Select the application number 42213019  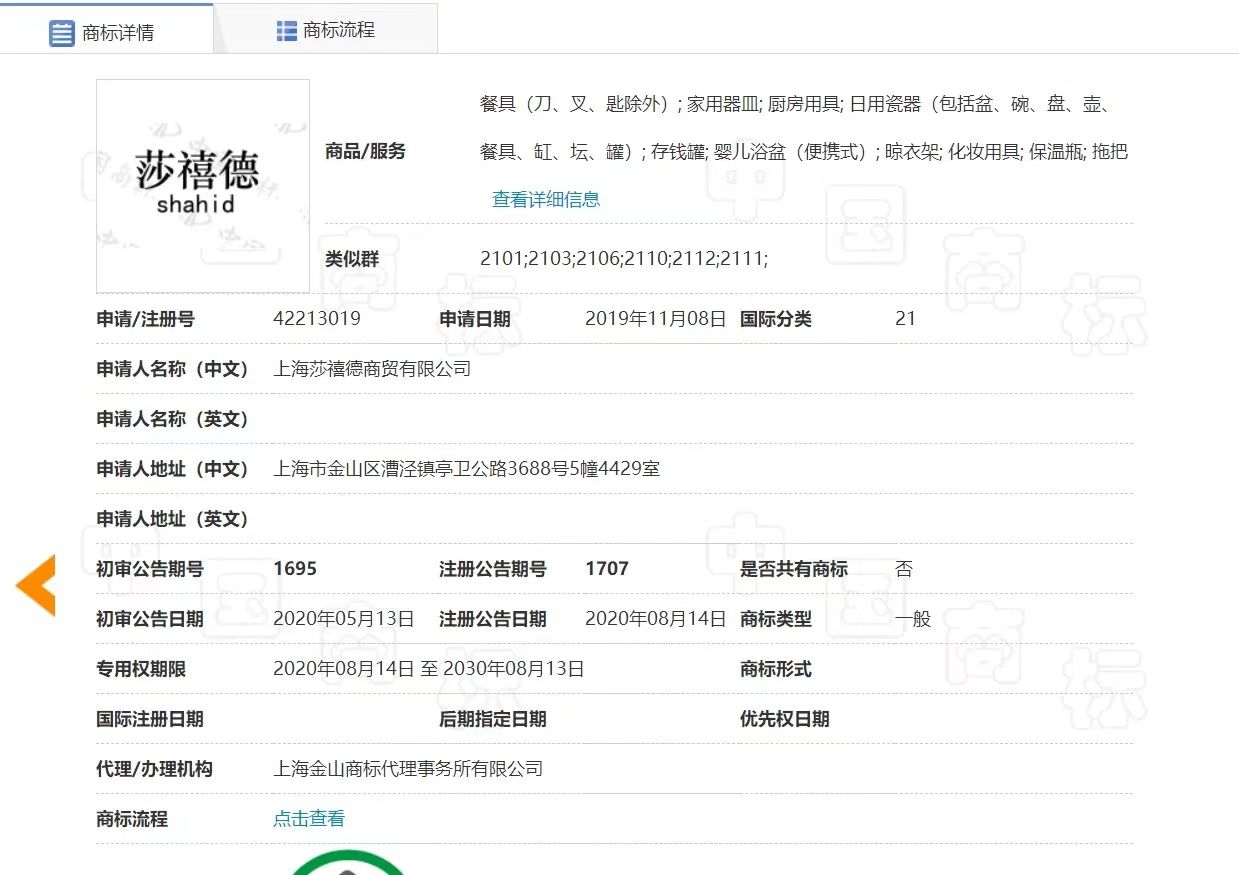pos(317,319)
